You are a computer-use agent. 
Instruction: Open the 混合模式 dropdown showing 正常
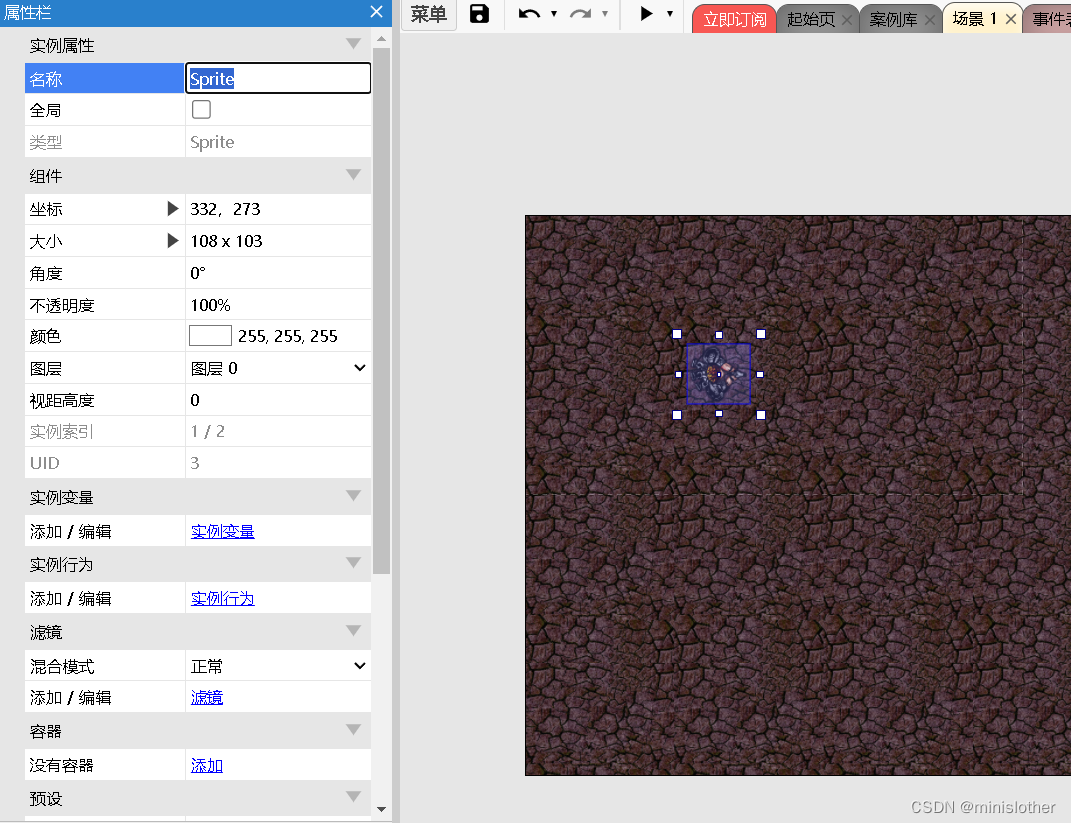[x=279, y=666]
